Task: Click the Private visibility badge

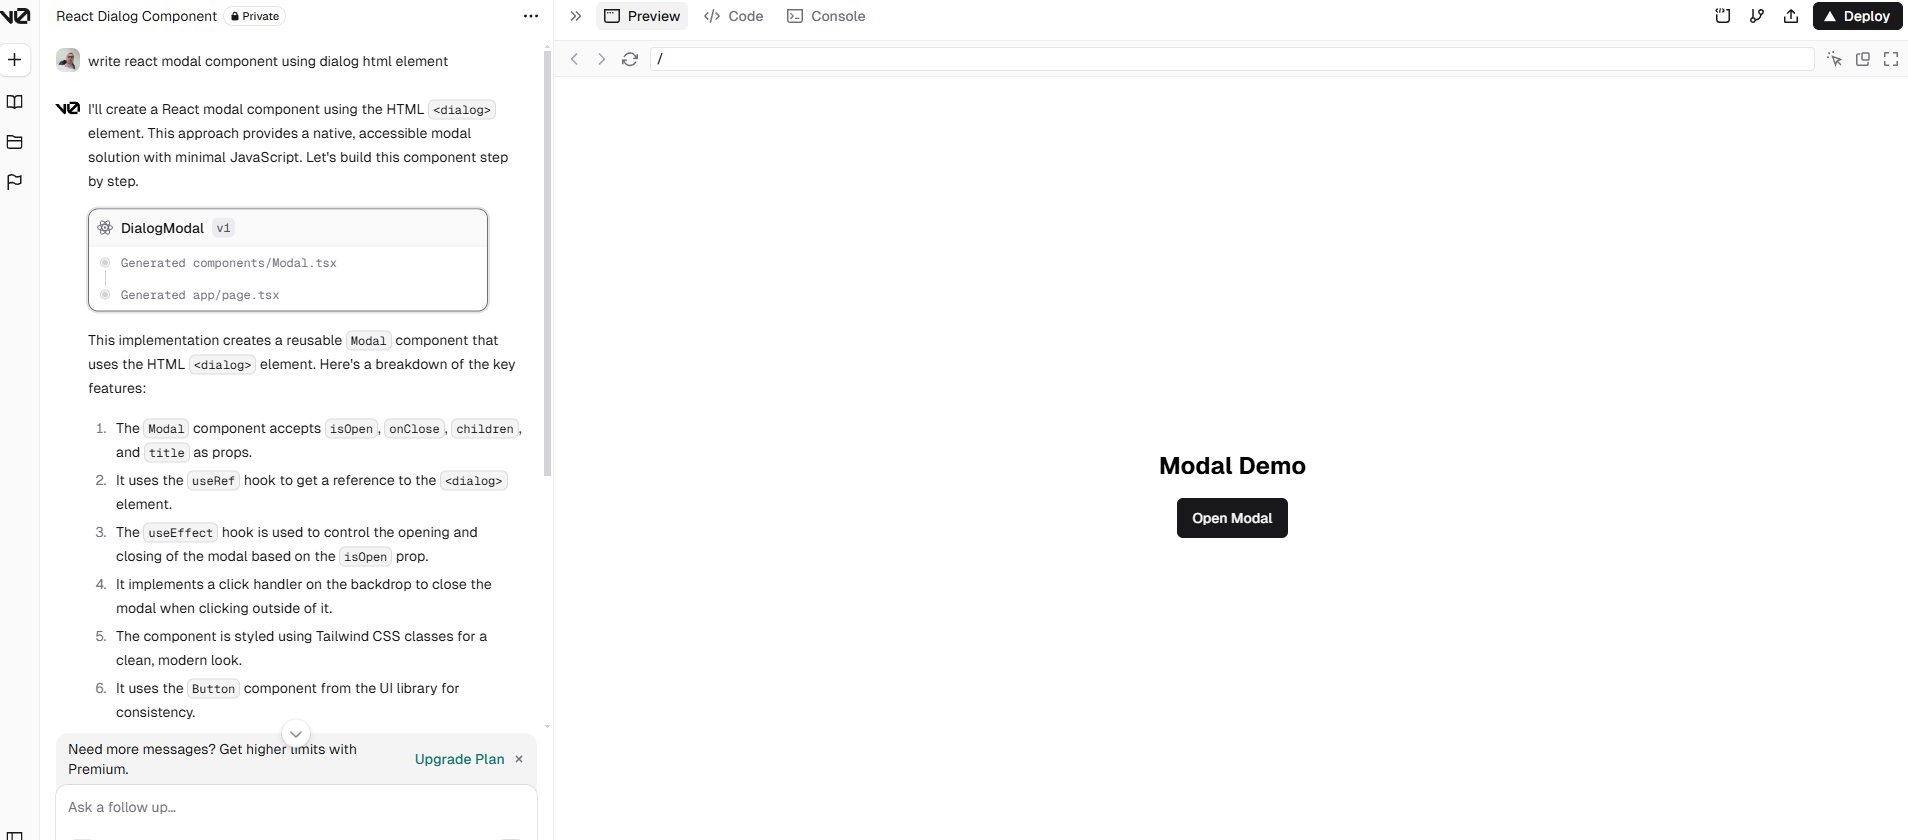Action: pyautogui.click(x=256, y=16)
